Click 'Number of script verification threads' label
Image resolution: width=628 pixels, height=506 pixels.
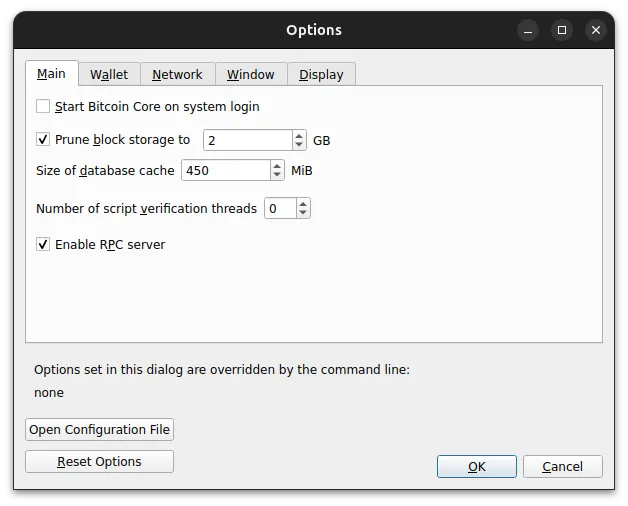pyautogui.click(x=146, y=208)
